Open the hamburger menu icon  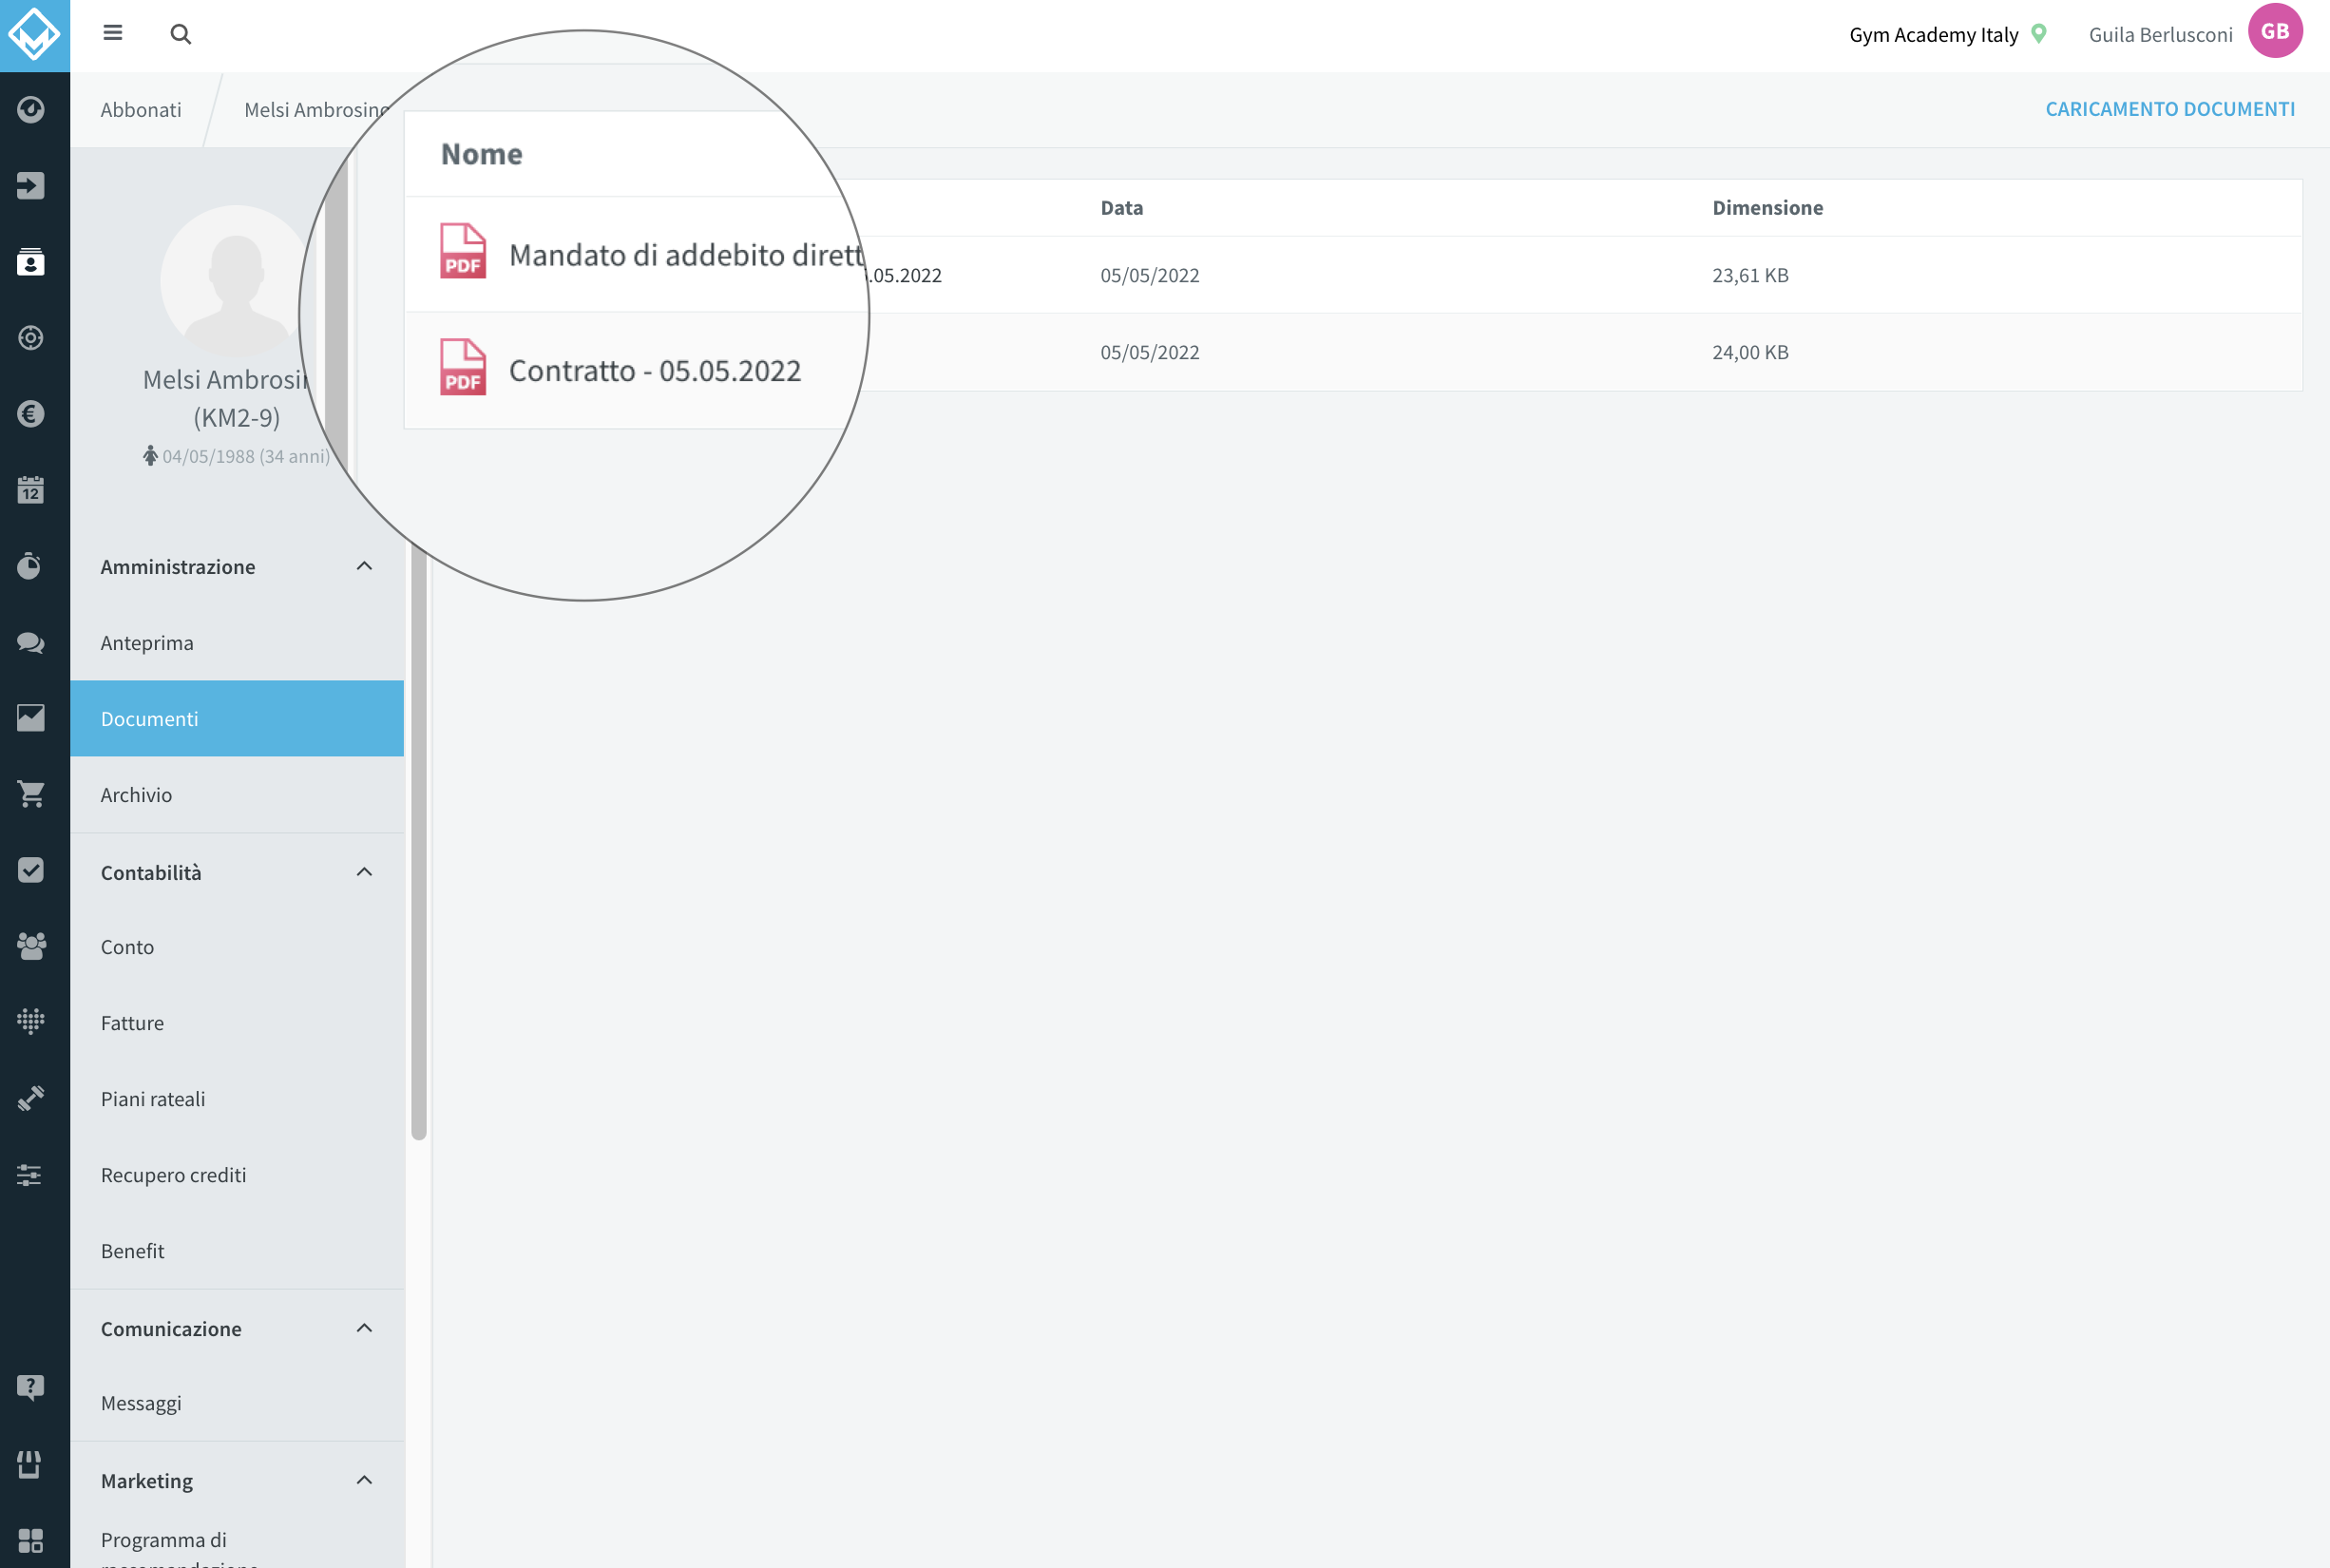[x=113, y=33]
